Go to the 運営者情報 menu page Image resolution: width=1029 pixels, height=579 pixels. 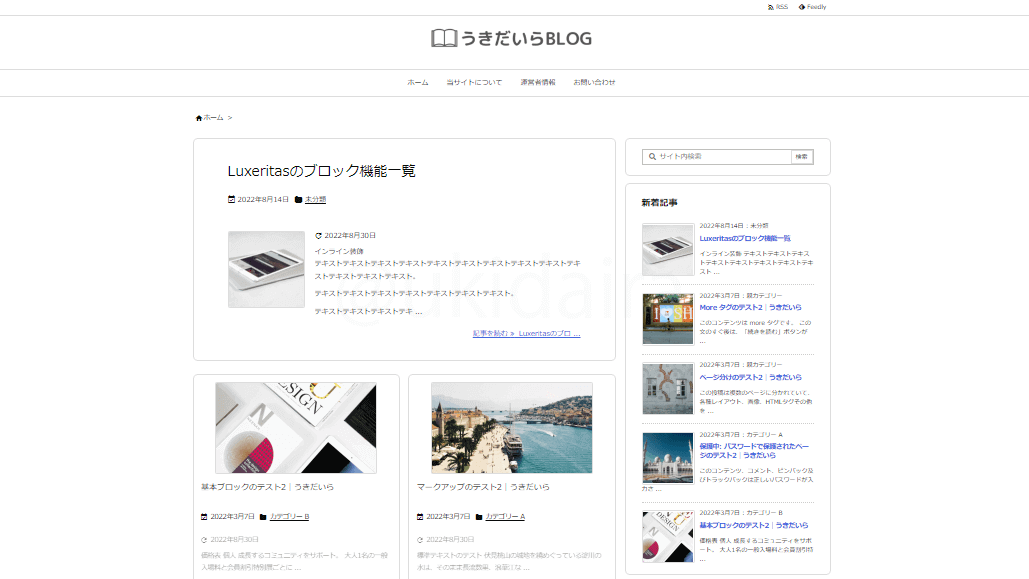point(538,83)
